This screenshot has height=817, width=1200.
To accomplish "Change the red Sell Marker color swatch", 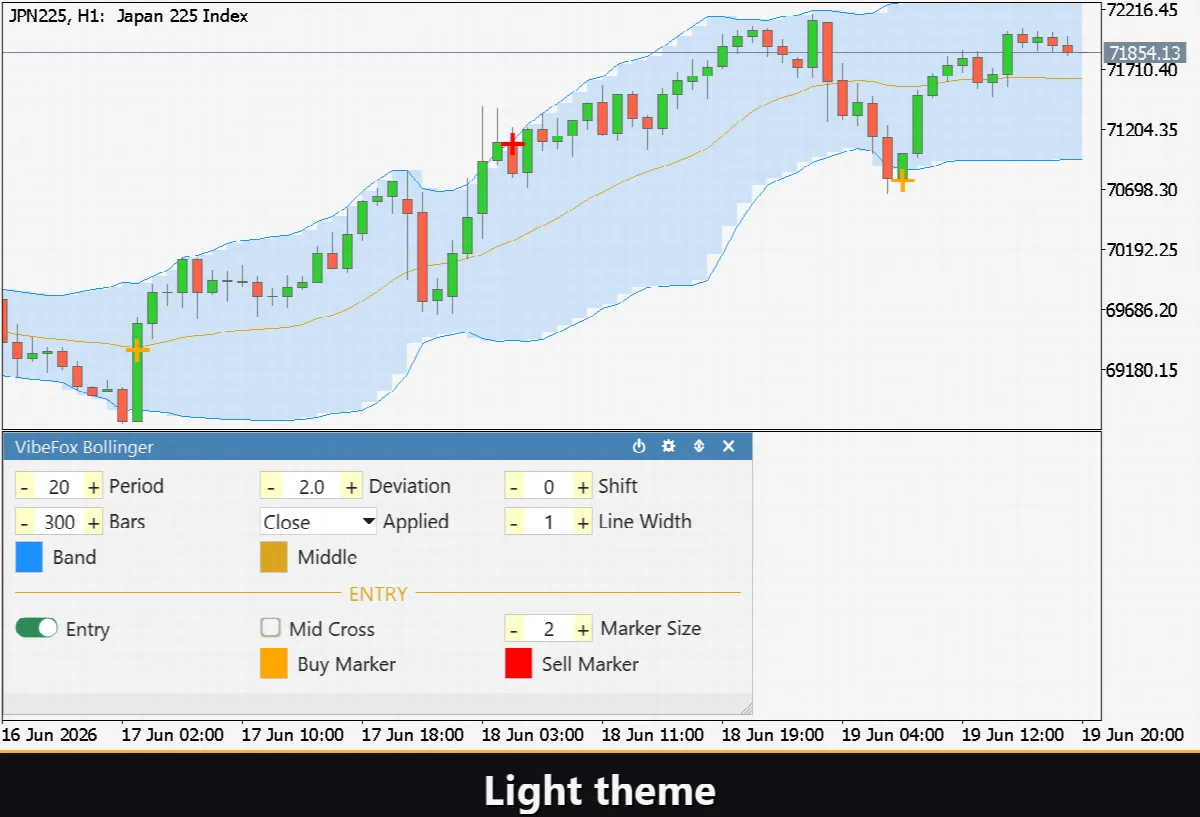I will click(x=518, y=664).
